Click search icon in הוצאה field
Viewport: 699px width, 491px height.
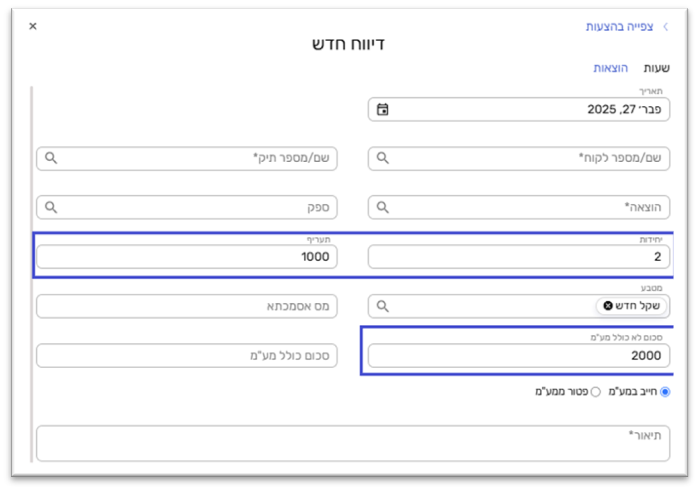[382, 207]
